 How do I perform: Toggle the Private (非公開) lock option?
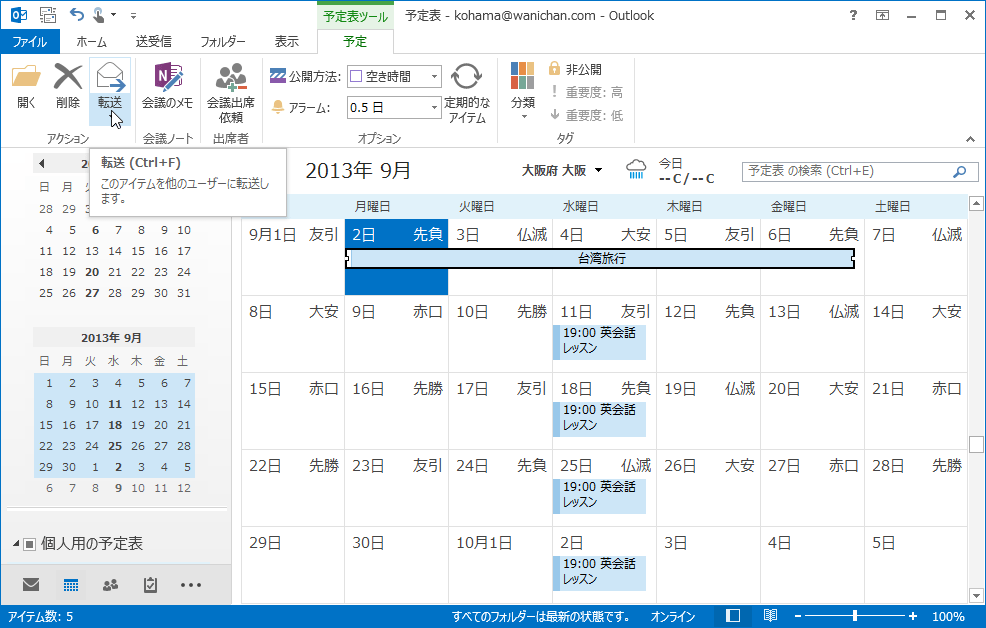click(575, 69)
